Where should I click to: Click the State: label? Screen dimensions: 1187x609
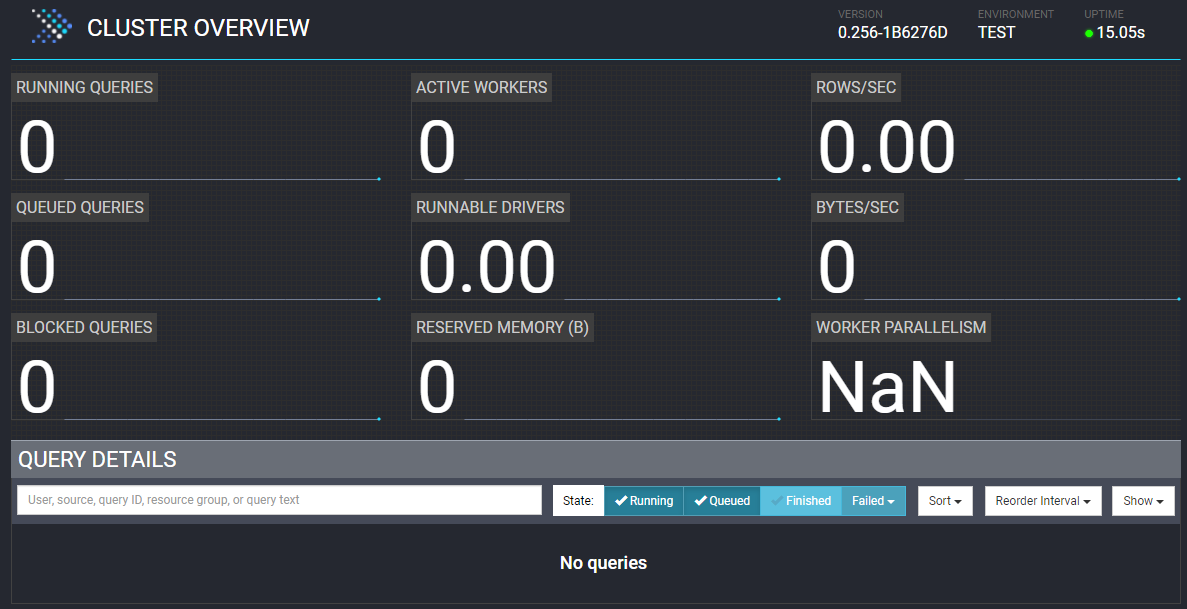pos(578,501)
